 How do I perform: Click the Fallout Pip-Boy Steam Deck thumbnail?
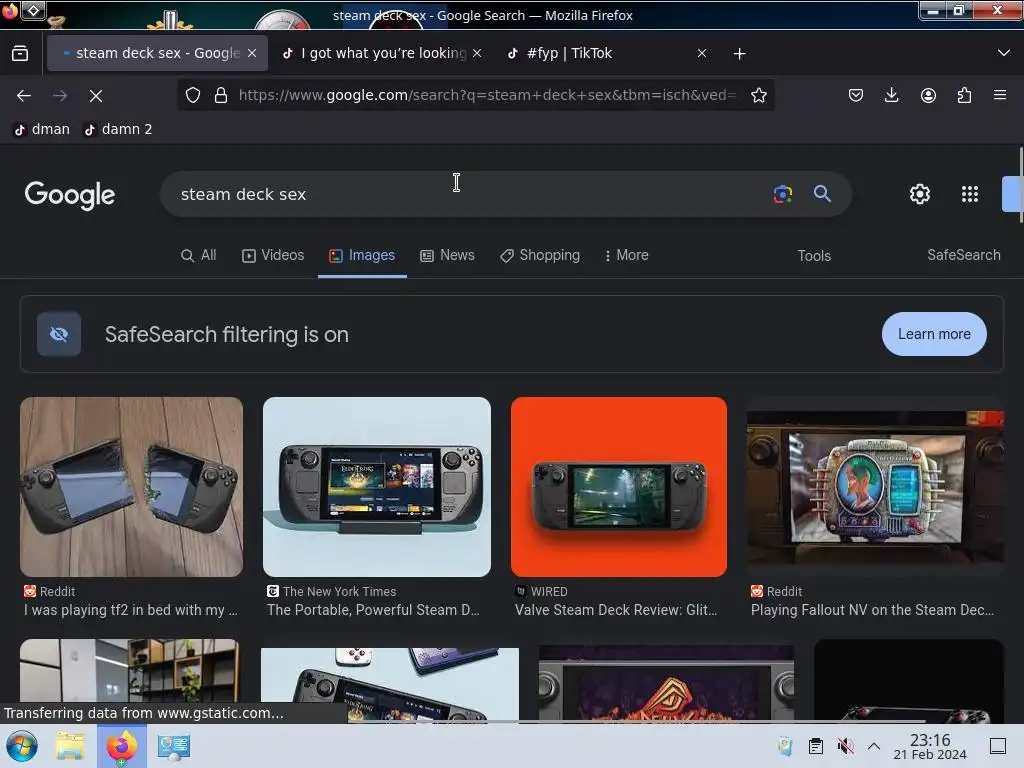875,487
